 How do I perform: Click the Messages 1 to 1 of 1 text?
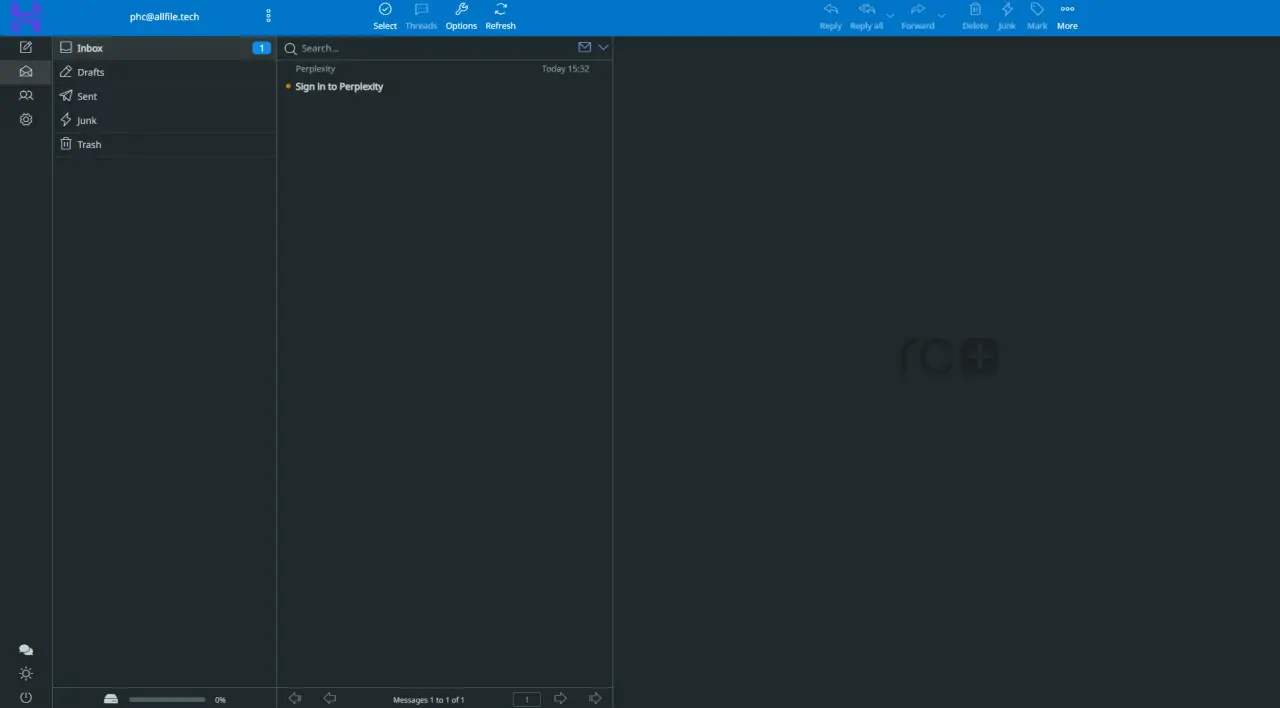pyautogui.click(x=429, y=700)
